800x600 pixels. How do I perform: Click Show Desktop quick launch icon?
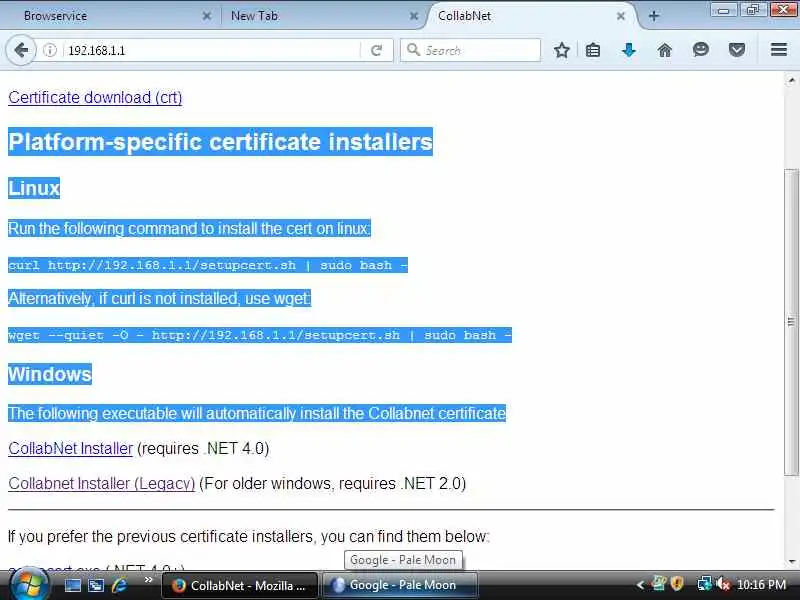click(72, 585)
